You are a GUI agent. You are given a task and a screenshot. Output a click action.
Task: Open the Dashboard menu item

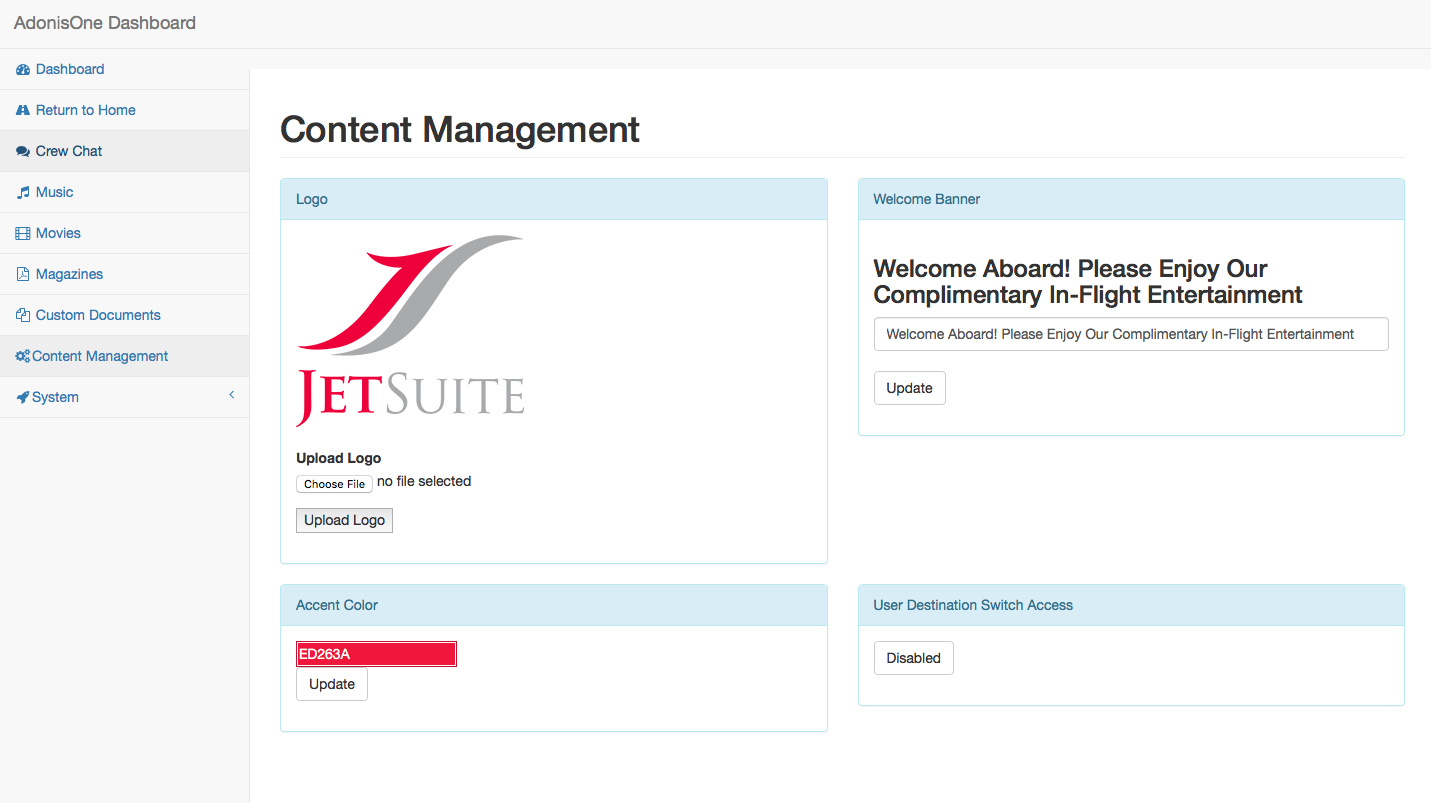124,69
